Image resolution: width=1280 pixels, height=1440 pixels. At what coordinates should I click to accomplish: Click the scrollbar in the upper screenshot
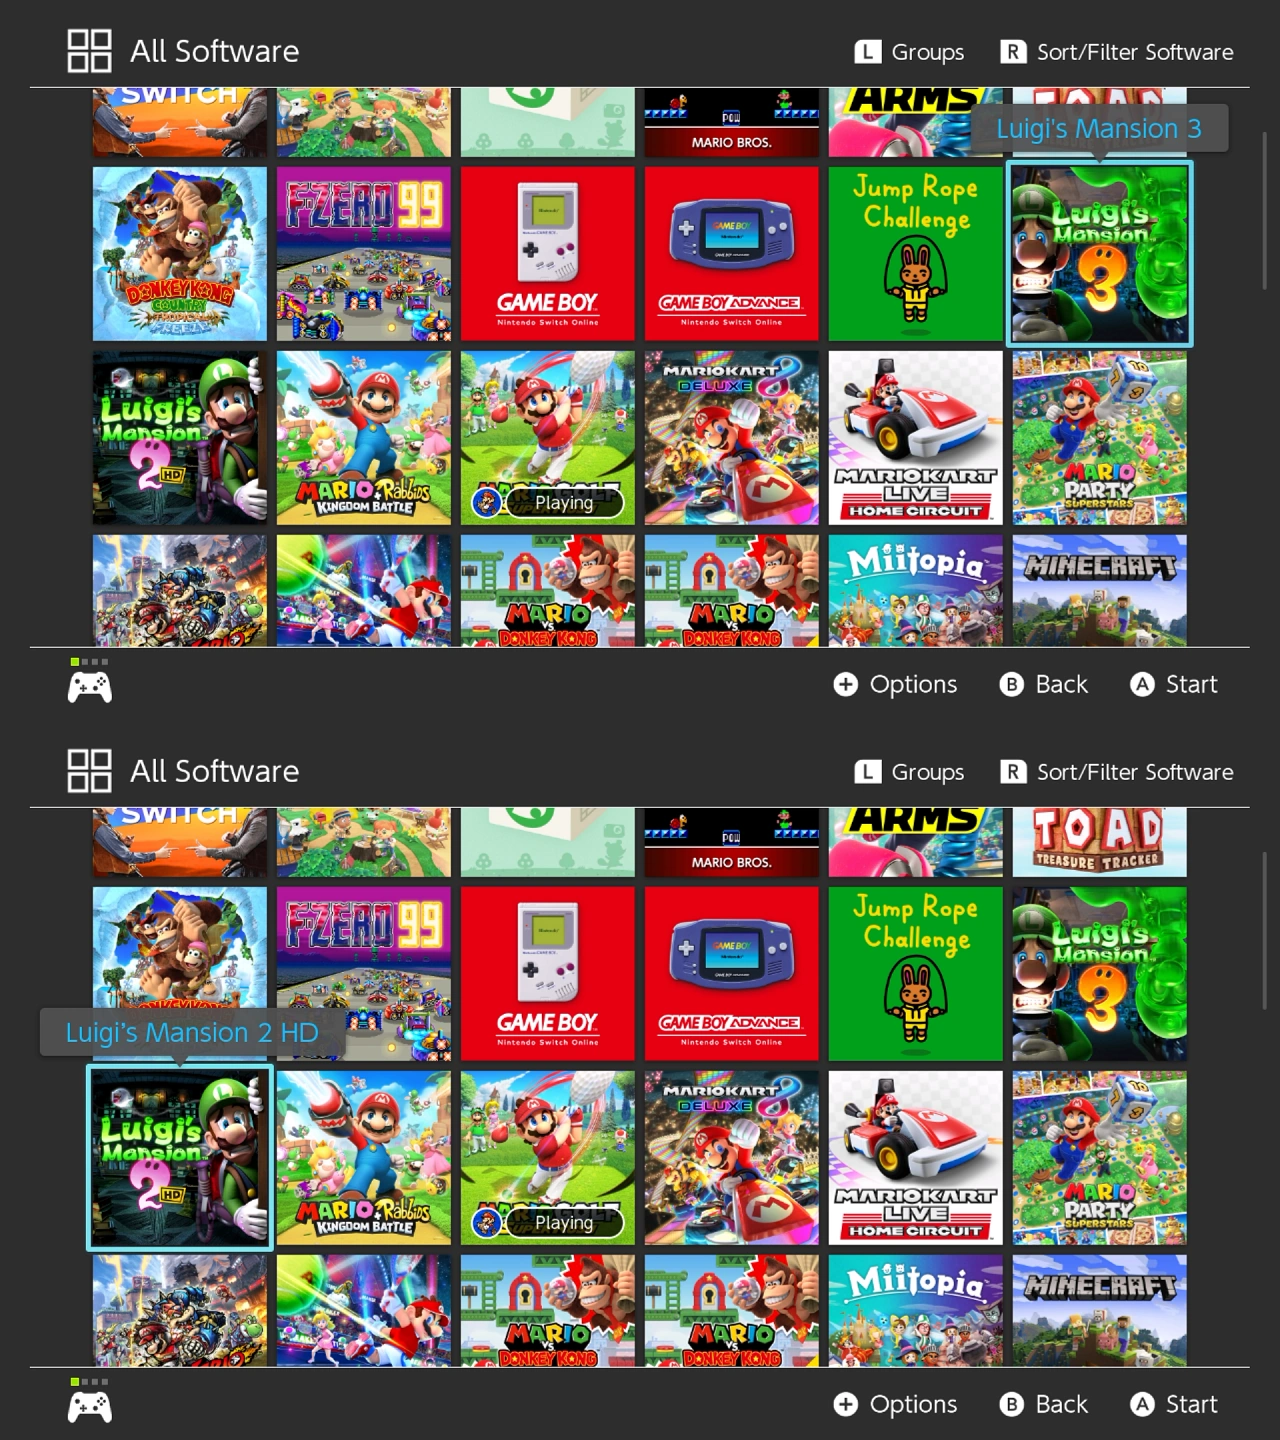coord(1265,210)
